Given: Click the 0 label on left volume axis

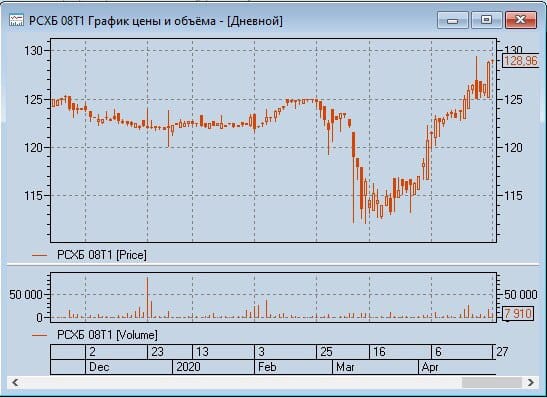Looking at the screenshot, I should (39, 318).
